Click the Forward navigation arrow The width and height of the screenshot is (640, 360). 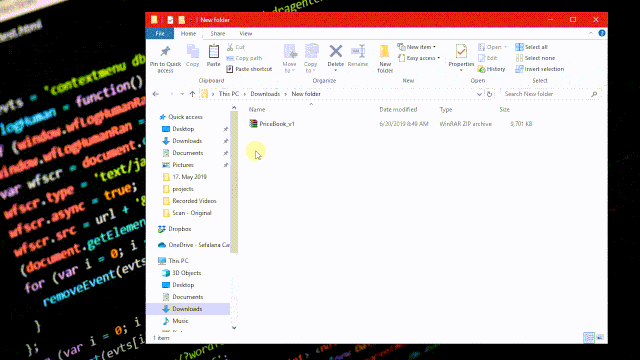point(171,94)
